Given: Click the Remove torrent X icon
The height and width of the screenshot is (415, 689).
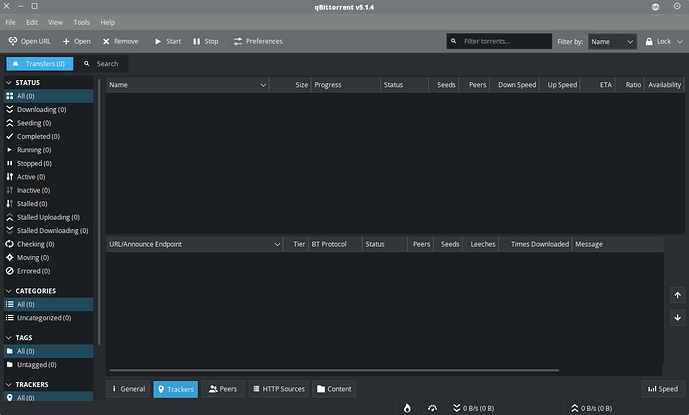Looking at the screenshot, I should (106, 41).
